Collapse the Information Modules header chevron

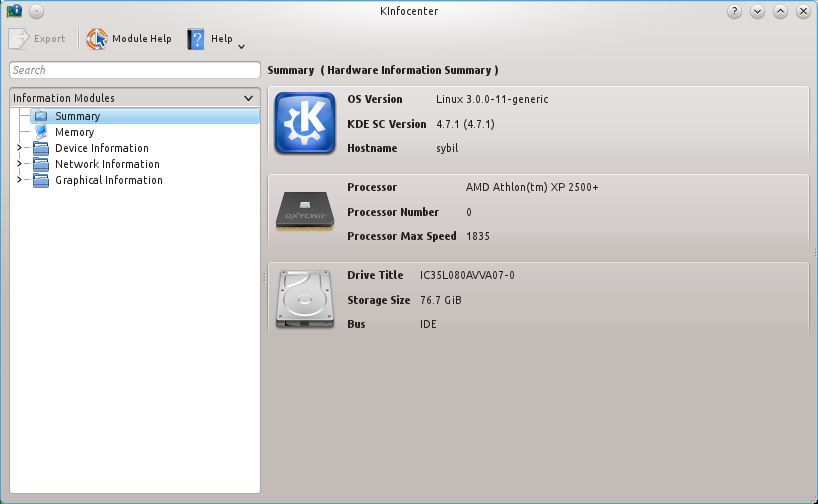249,98
